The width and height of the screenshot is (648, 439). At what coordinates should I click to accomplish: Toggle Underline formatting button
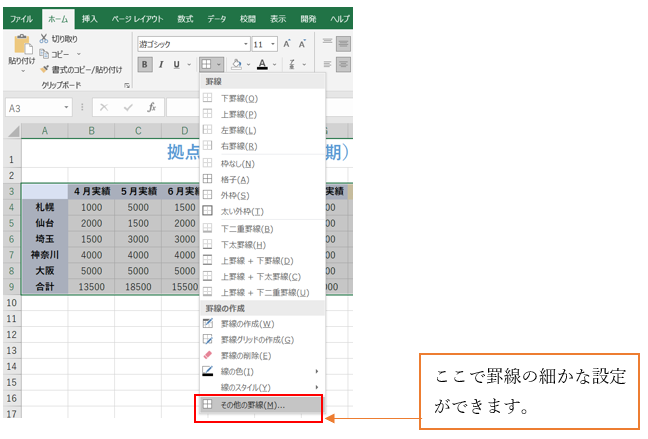point(176,65)
